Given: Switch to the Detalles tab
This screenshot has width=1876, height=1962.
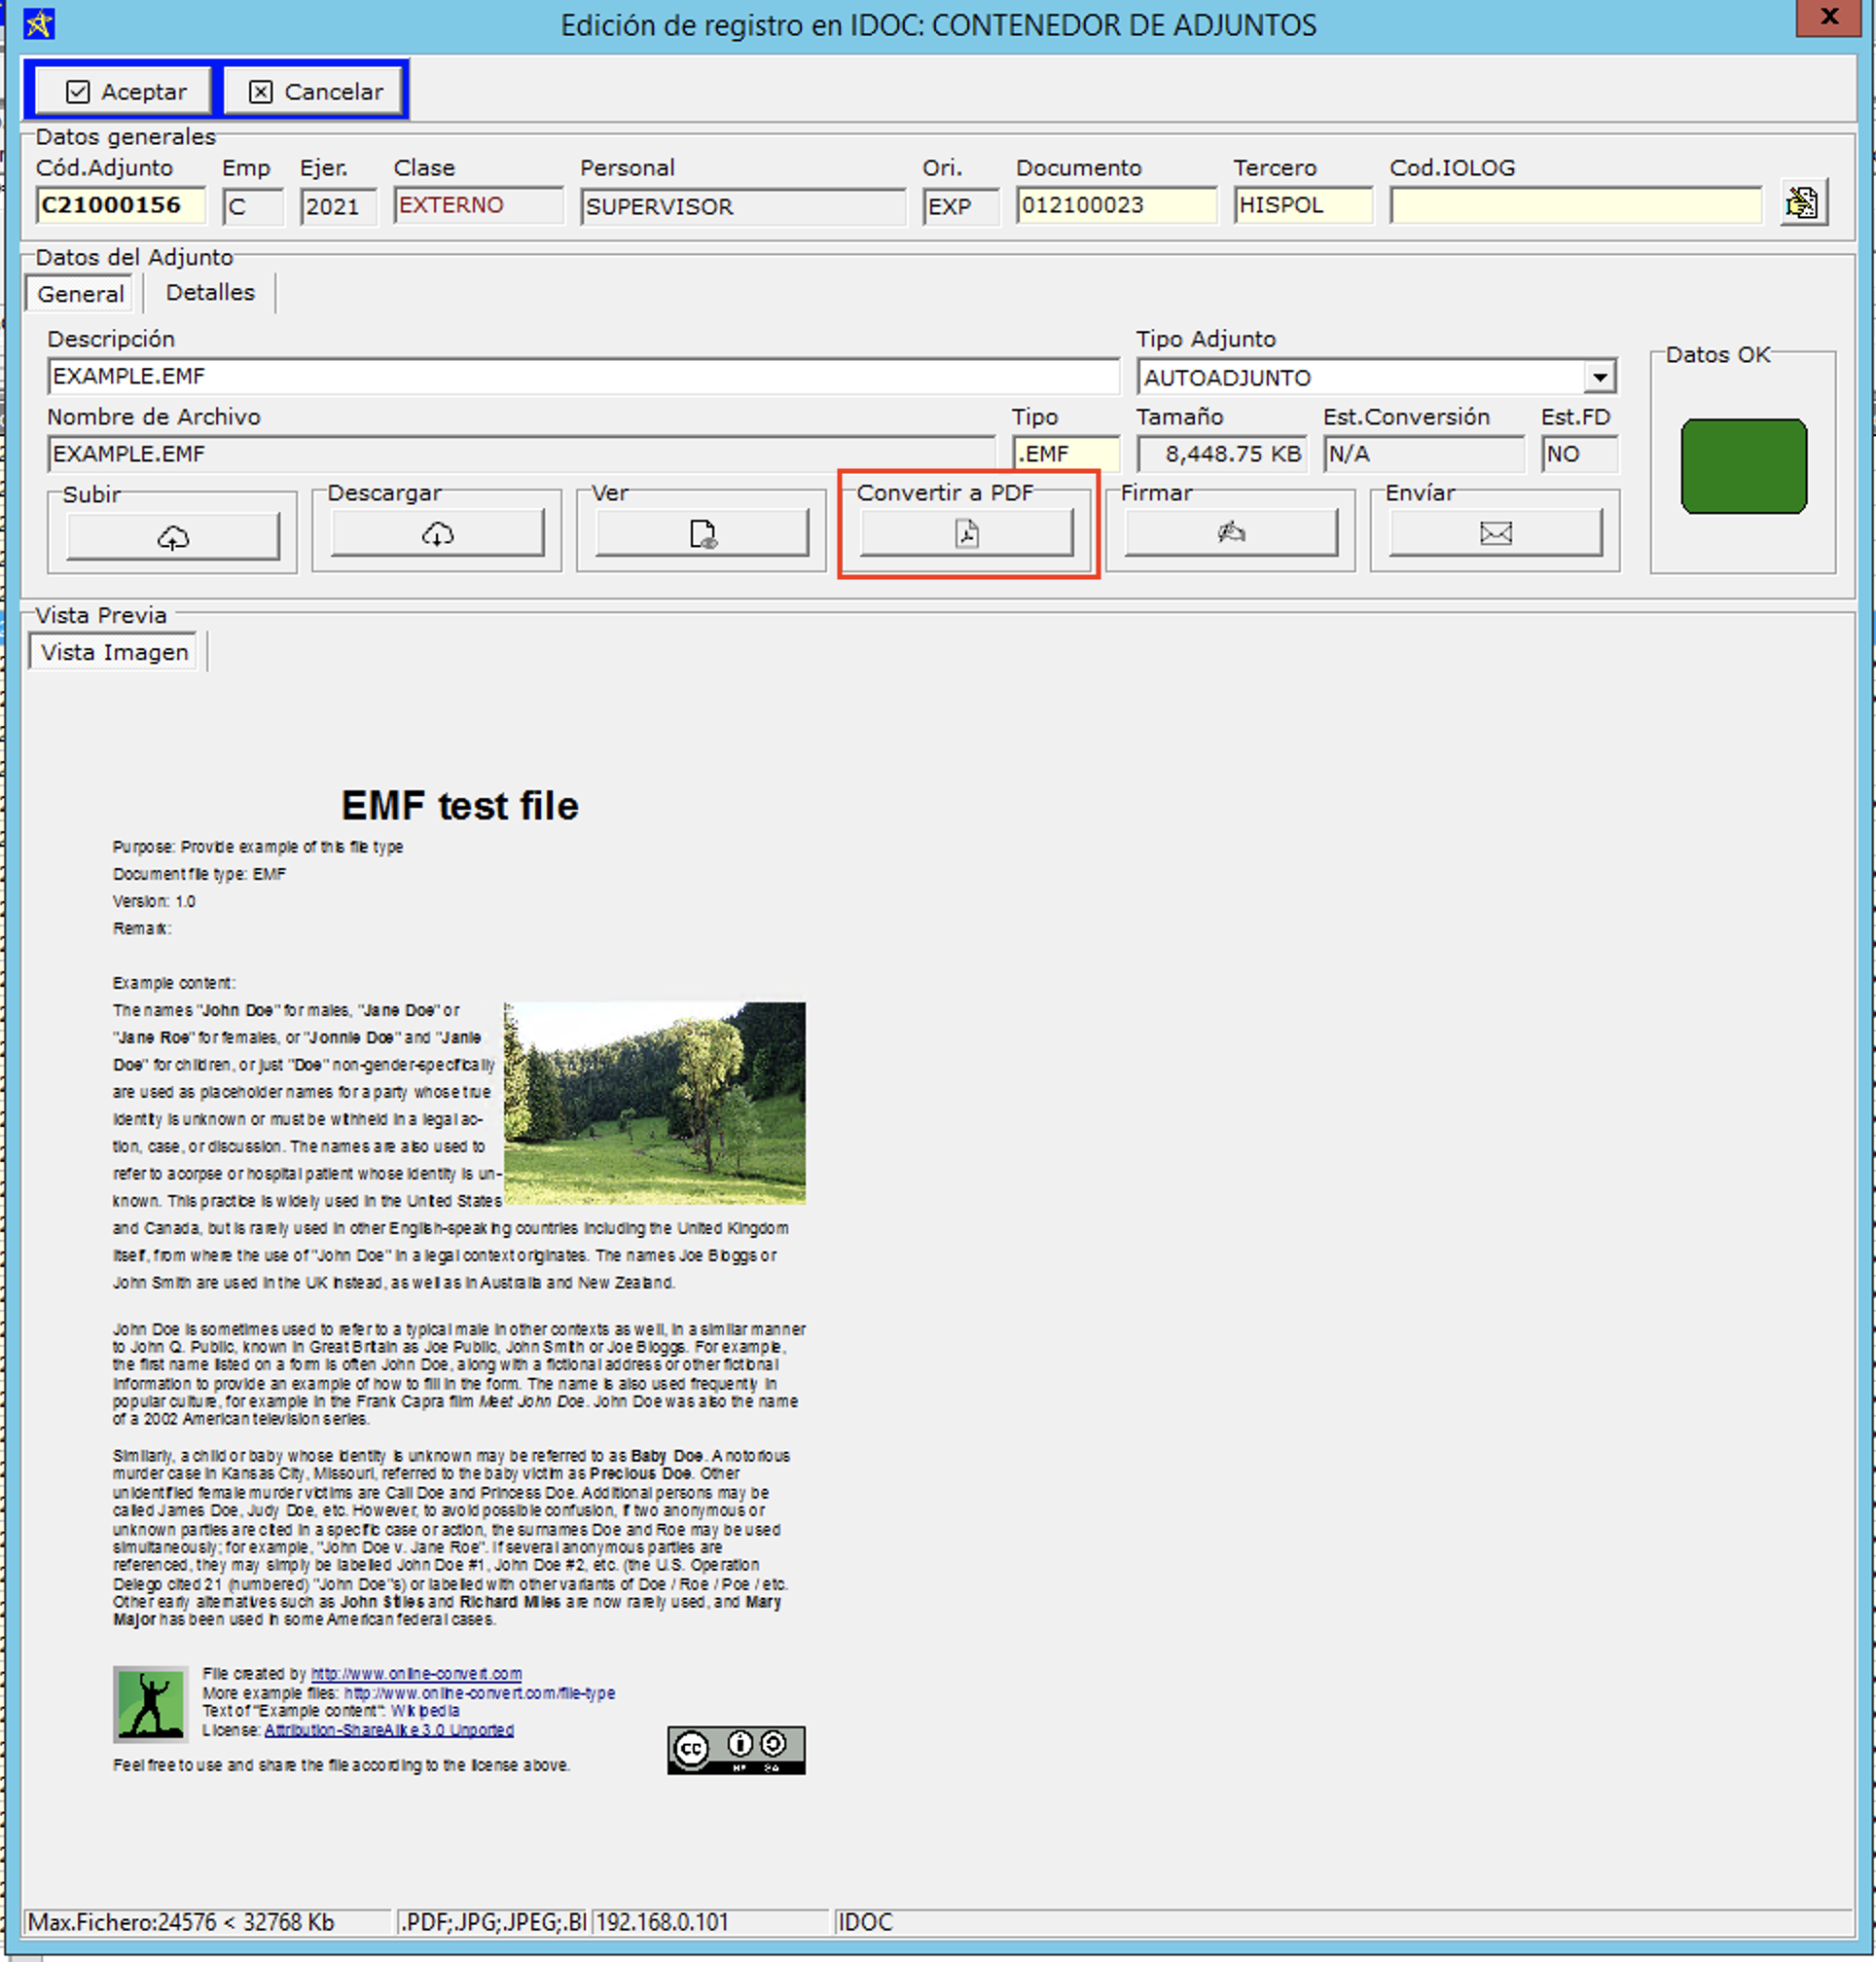Looking at the screenshot, I should 210,292.
